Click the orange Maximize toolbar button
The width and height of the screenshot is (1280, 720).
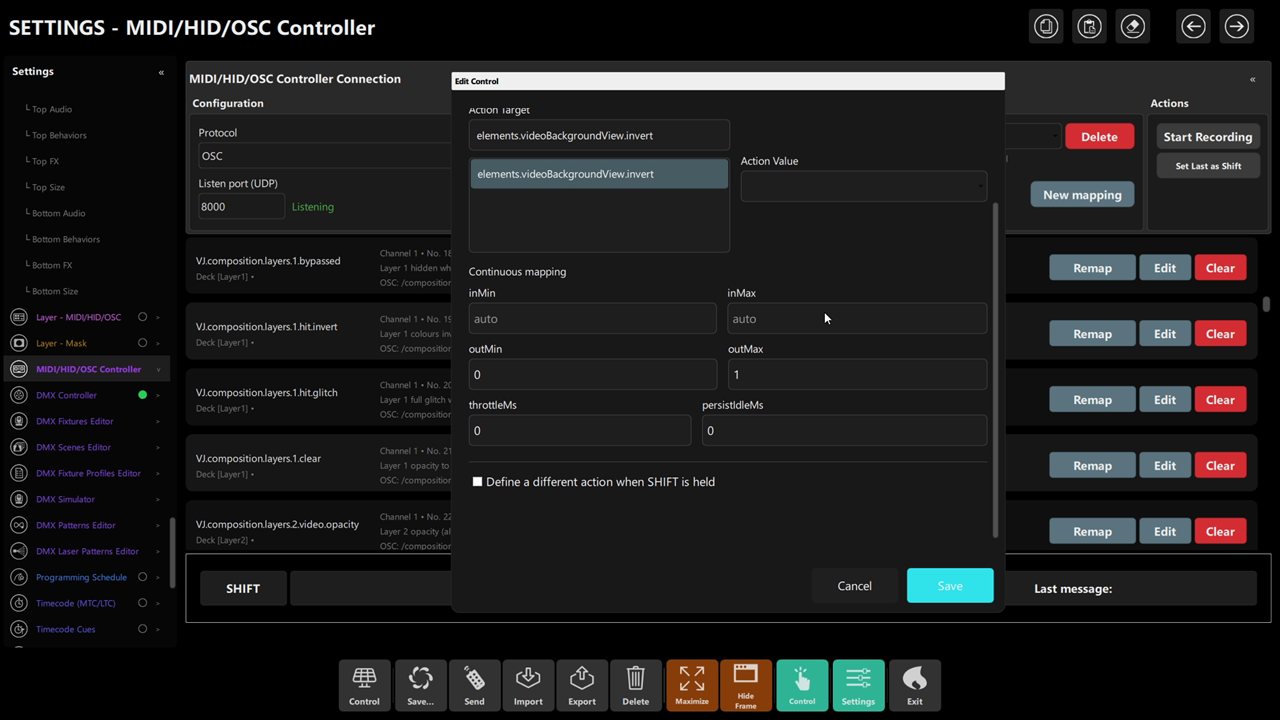[x=692, y=685]
